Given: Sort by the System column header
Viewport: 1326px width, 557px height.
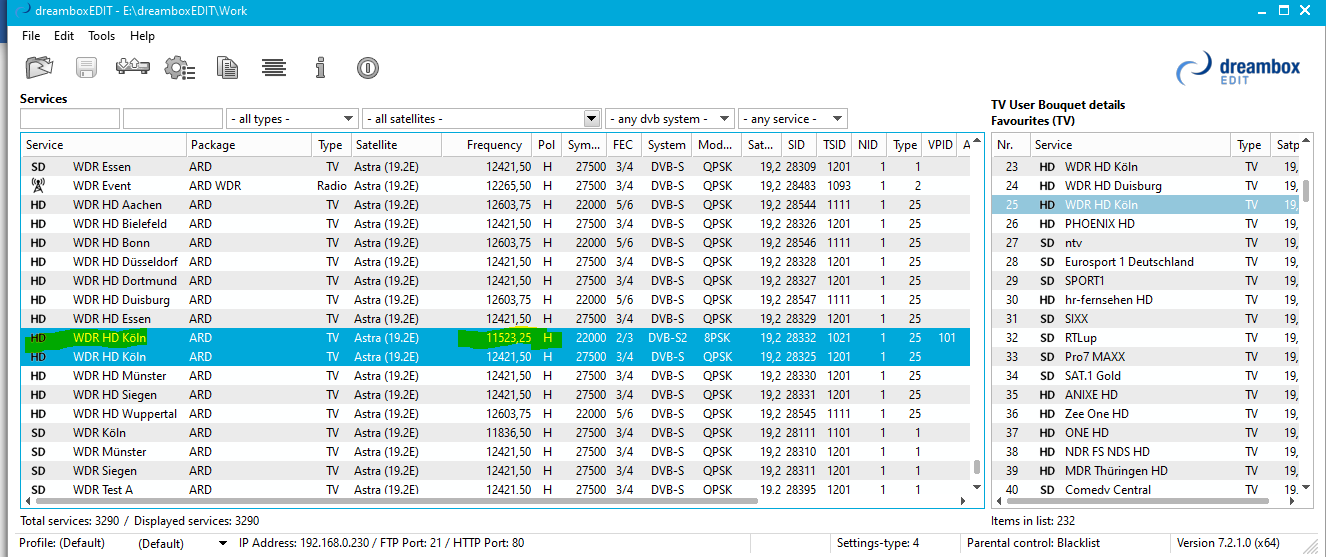Looking at the screenshot, I should [667, 145].
